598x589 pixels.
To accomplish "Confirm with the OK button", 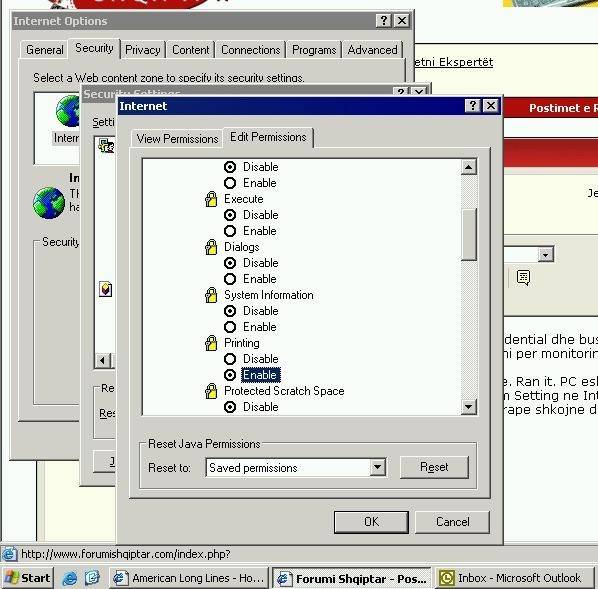I will (x=371, y=522).
